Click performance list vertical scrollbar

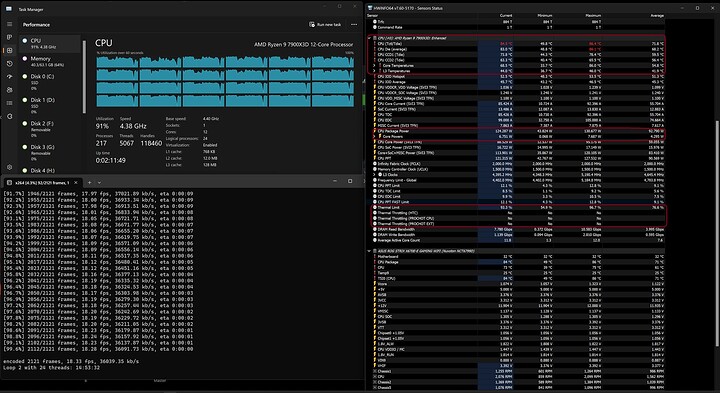pos(84,77)
